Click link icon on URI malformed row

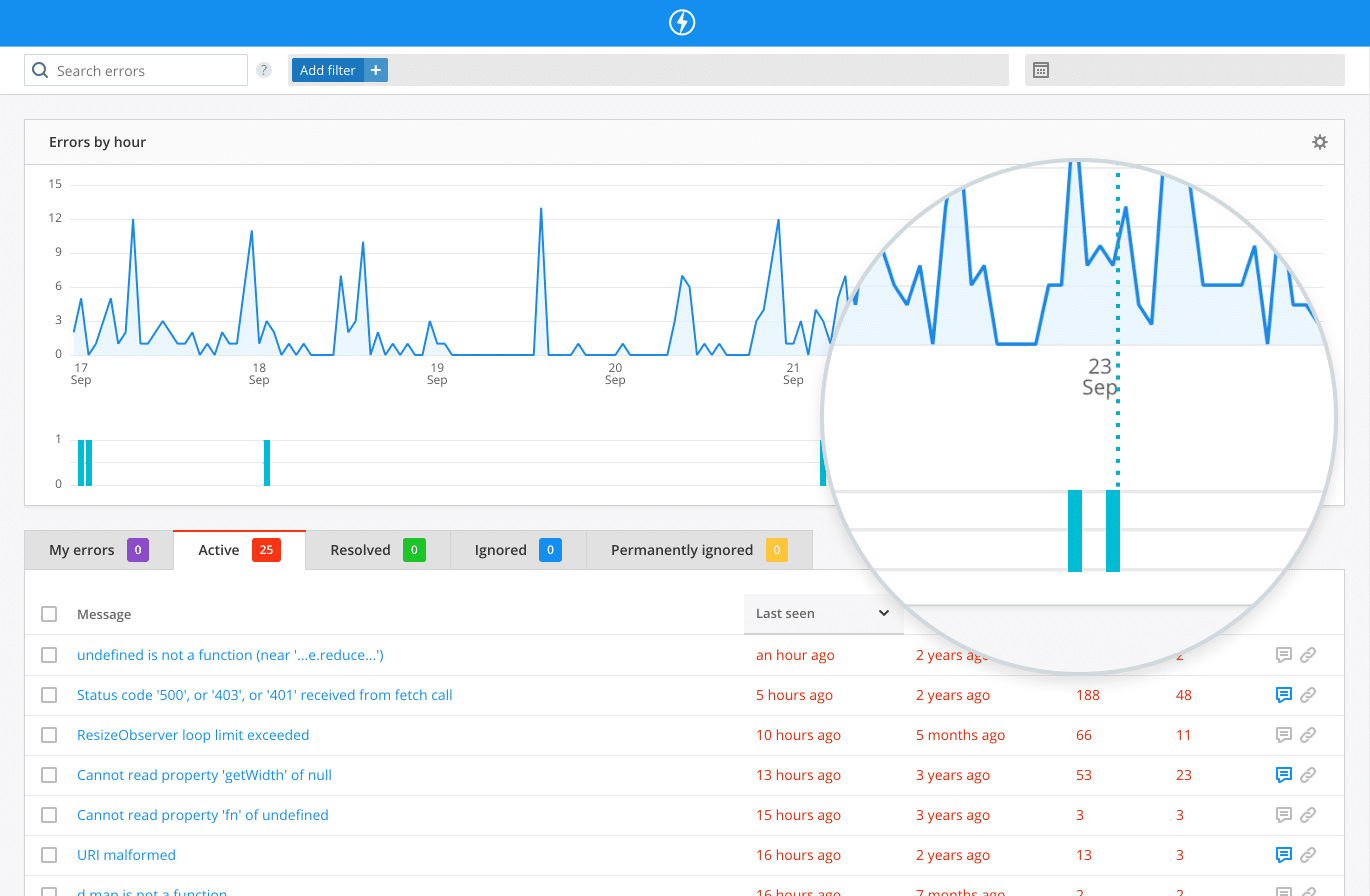pos(1307,855)
